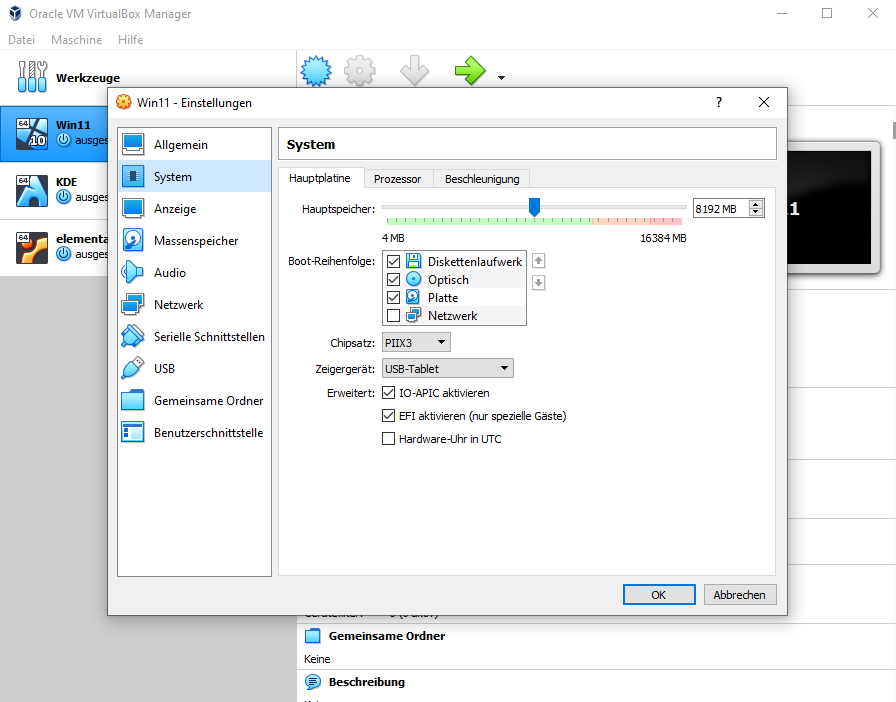The image size is (896, 702).
Task: Open the Hilfe menu
Action: [130, 39]
